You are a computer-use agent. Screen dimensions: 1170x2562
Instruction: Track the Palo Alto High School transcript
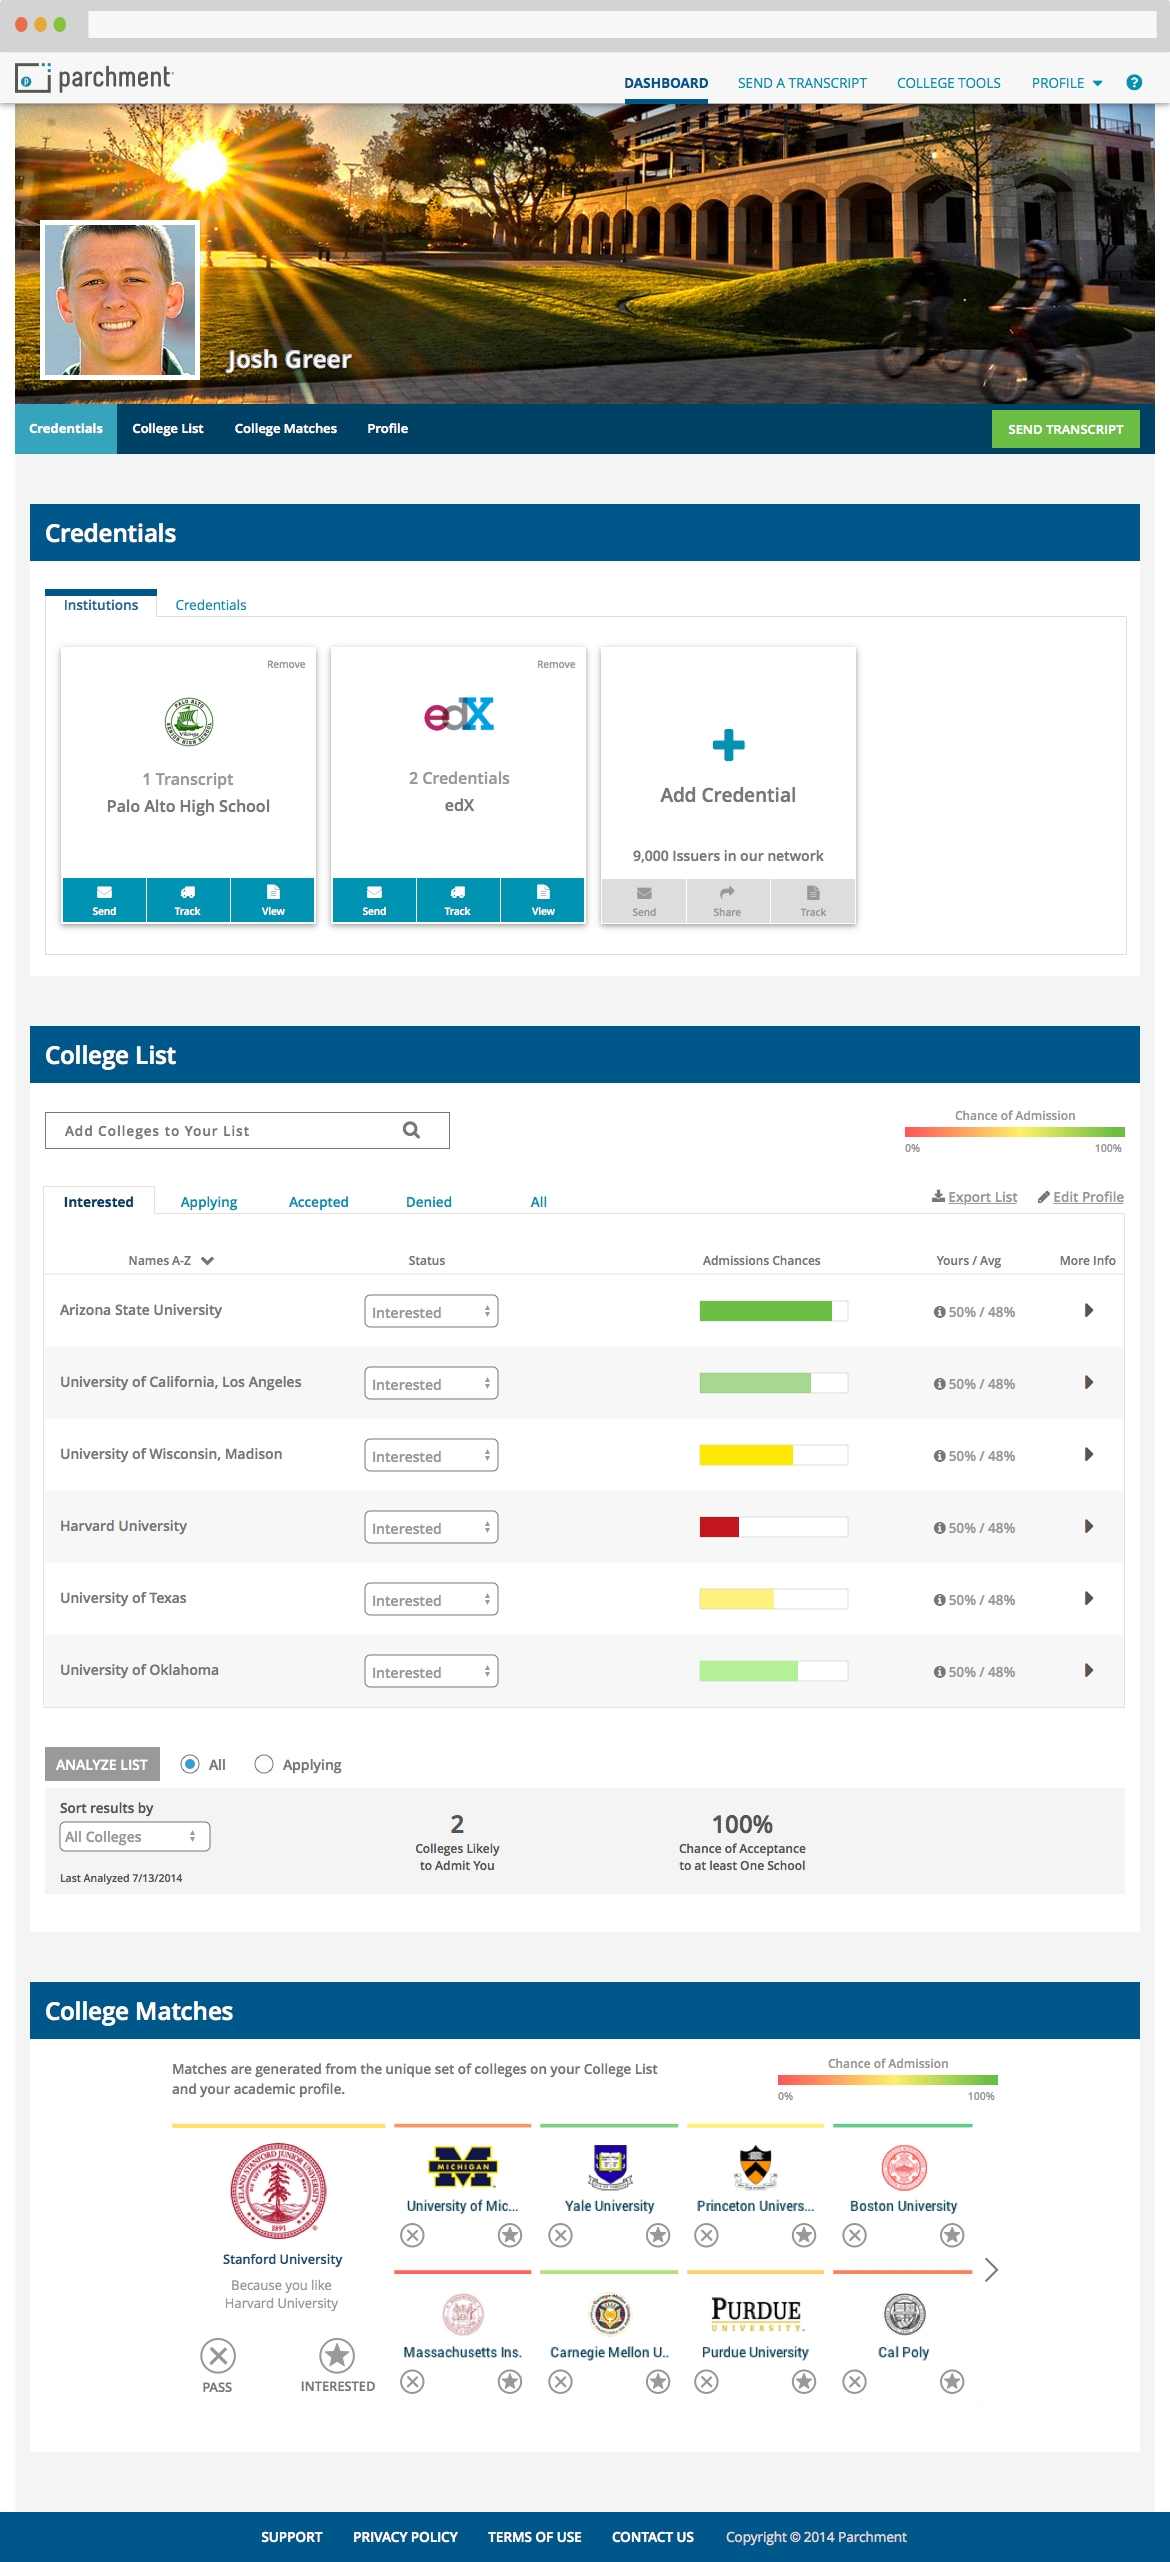tap(188, 900)
